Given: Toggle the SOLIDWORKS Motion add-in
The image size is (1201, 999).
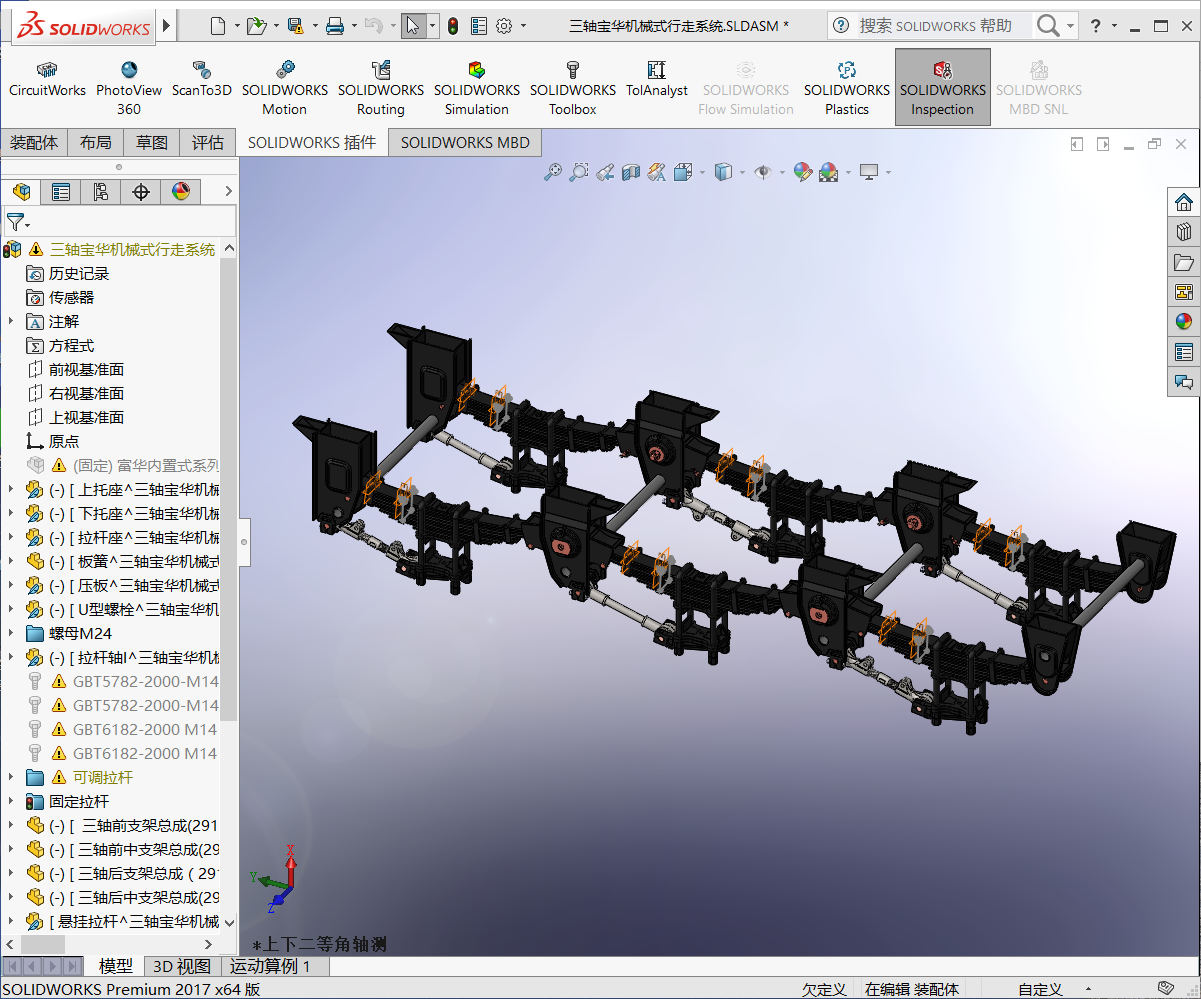Looking at the screenshot, I should [x=285, y=88].
